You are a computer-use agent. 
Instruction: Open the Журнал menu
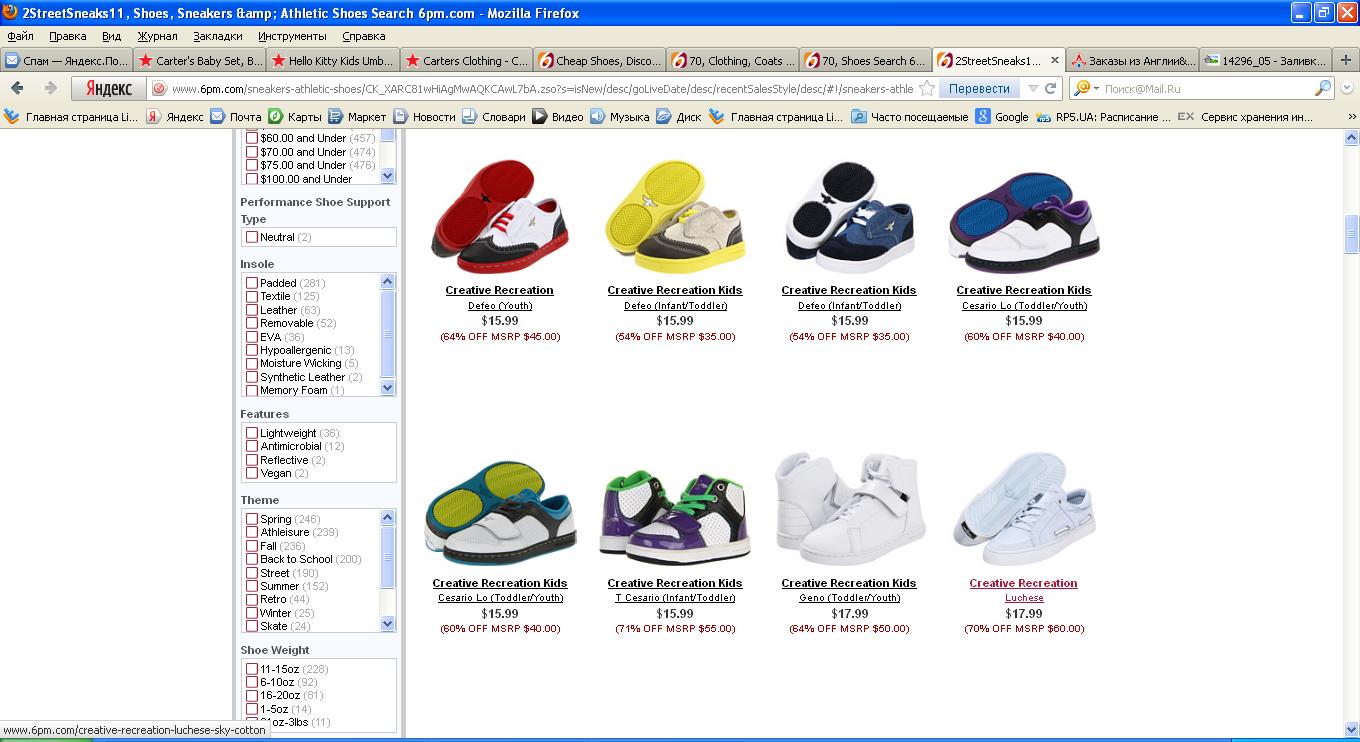coord(157,36)
